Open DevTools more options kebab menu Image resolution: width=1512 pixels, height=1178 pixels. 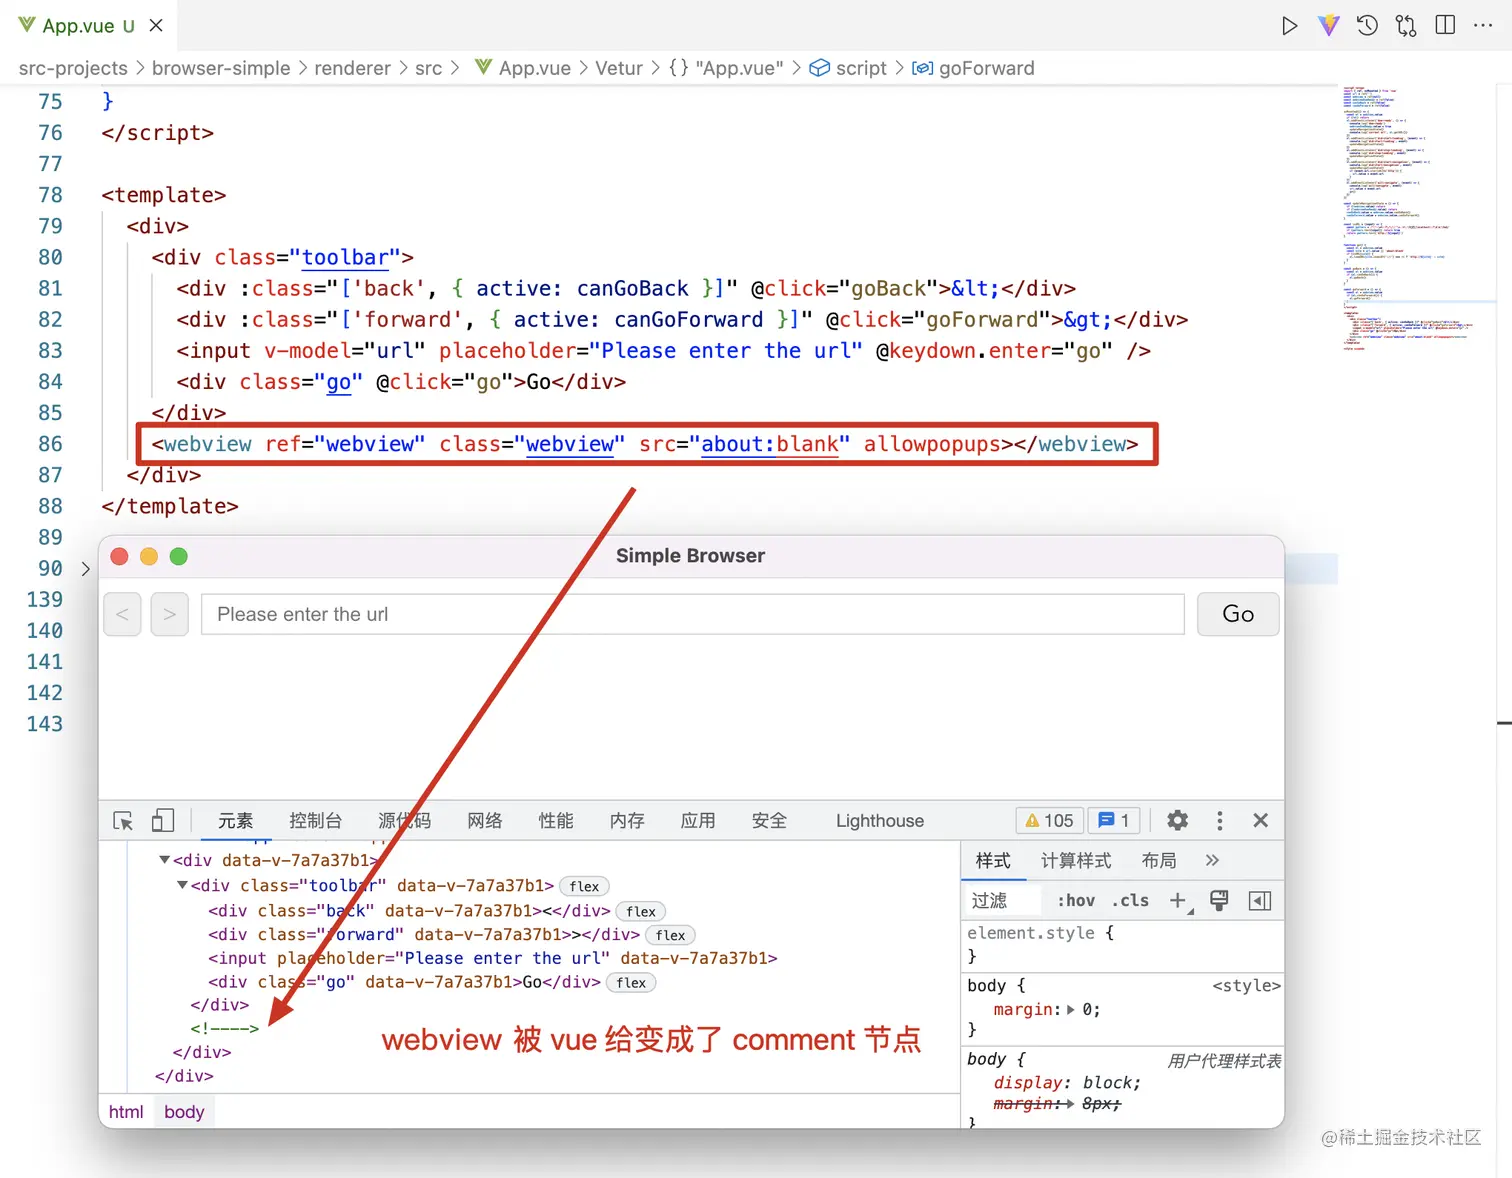click(x=1219, y=821)
